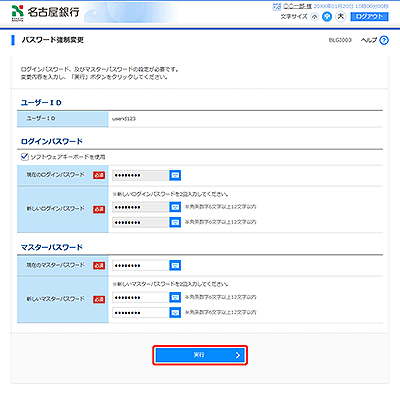Image resolution: width=400 pixels, height=399 pixels.
Task: Click the help text link
Action: pyautogui.click(x=369, y=40)
